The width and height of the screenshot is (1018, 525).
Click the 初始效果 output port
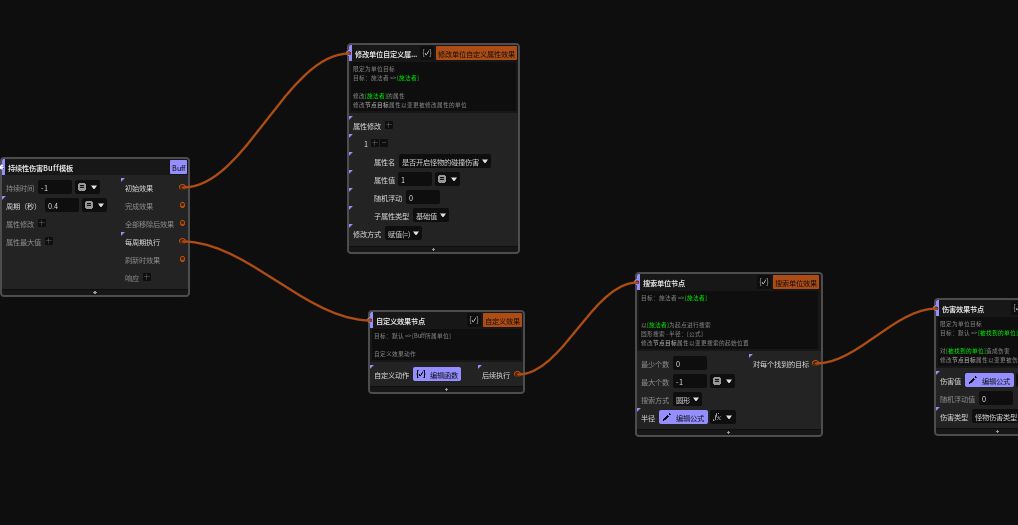pos(182,187)
